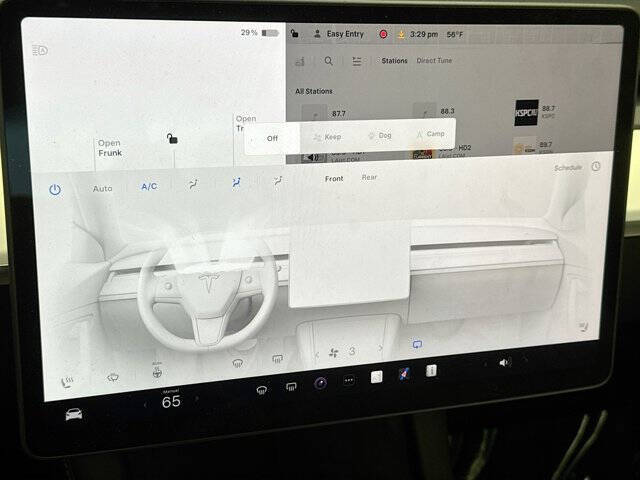Switch to the Rear climate tab

coord(369,177)
